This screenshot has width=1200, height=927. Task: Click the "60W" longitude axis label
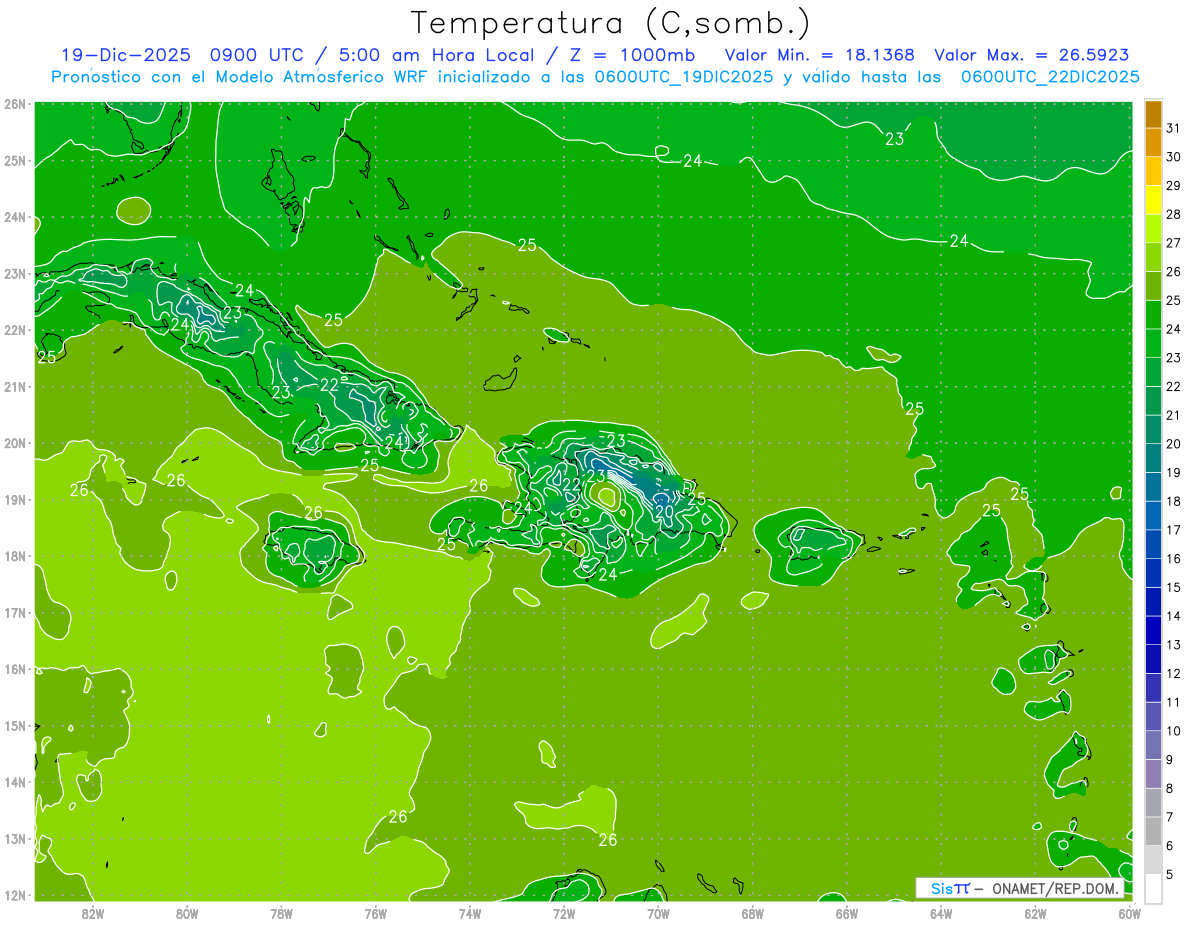(x=1130, y=913)
